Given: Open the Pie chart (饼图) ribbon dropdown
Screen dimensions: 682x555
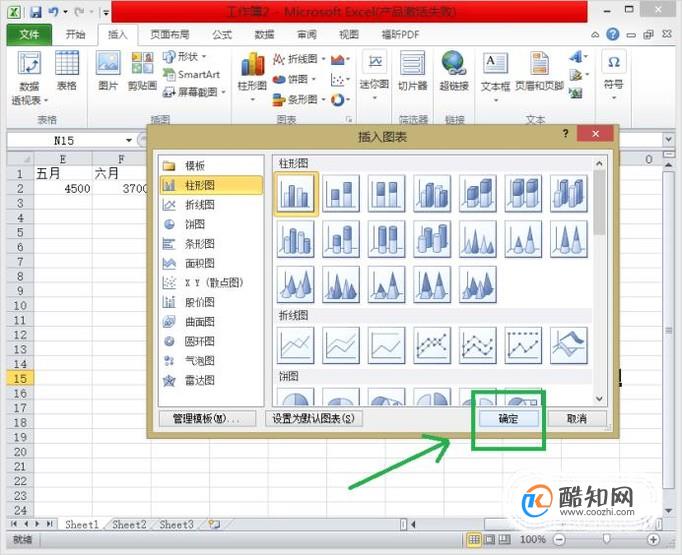Looking at the screenshot, I should click(294, 79).
